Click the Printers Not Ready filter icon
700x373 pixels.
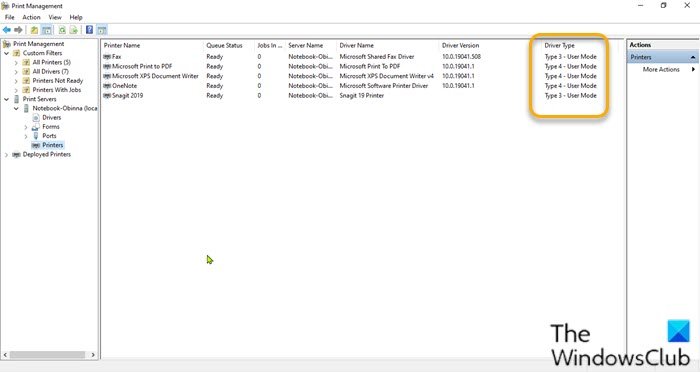(26, 81)
